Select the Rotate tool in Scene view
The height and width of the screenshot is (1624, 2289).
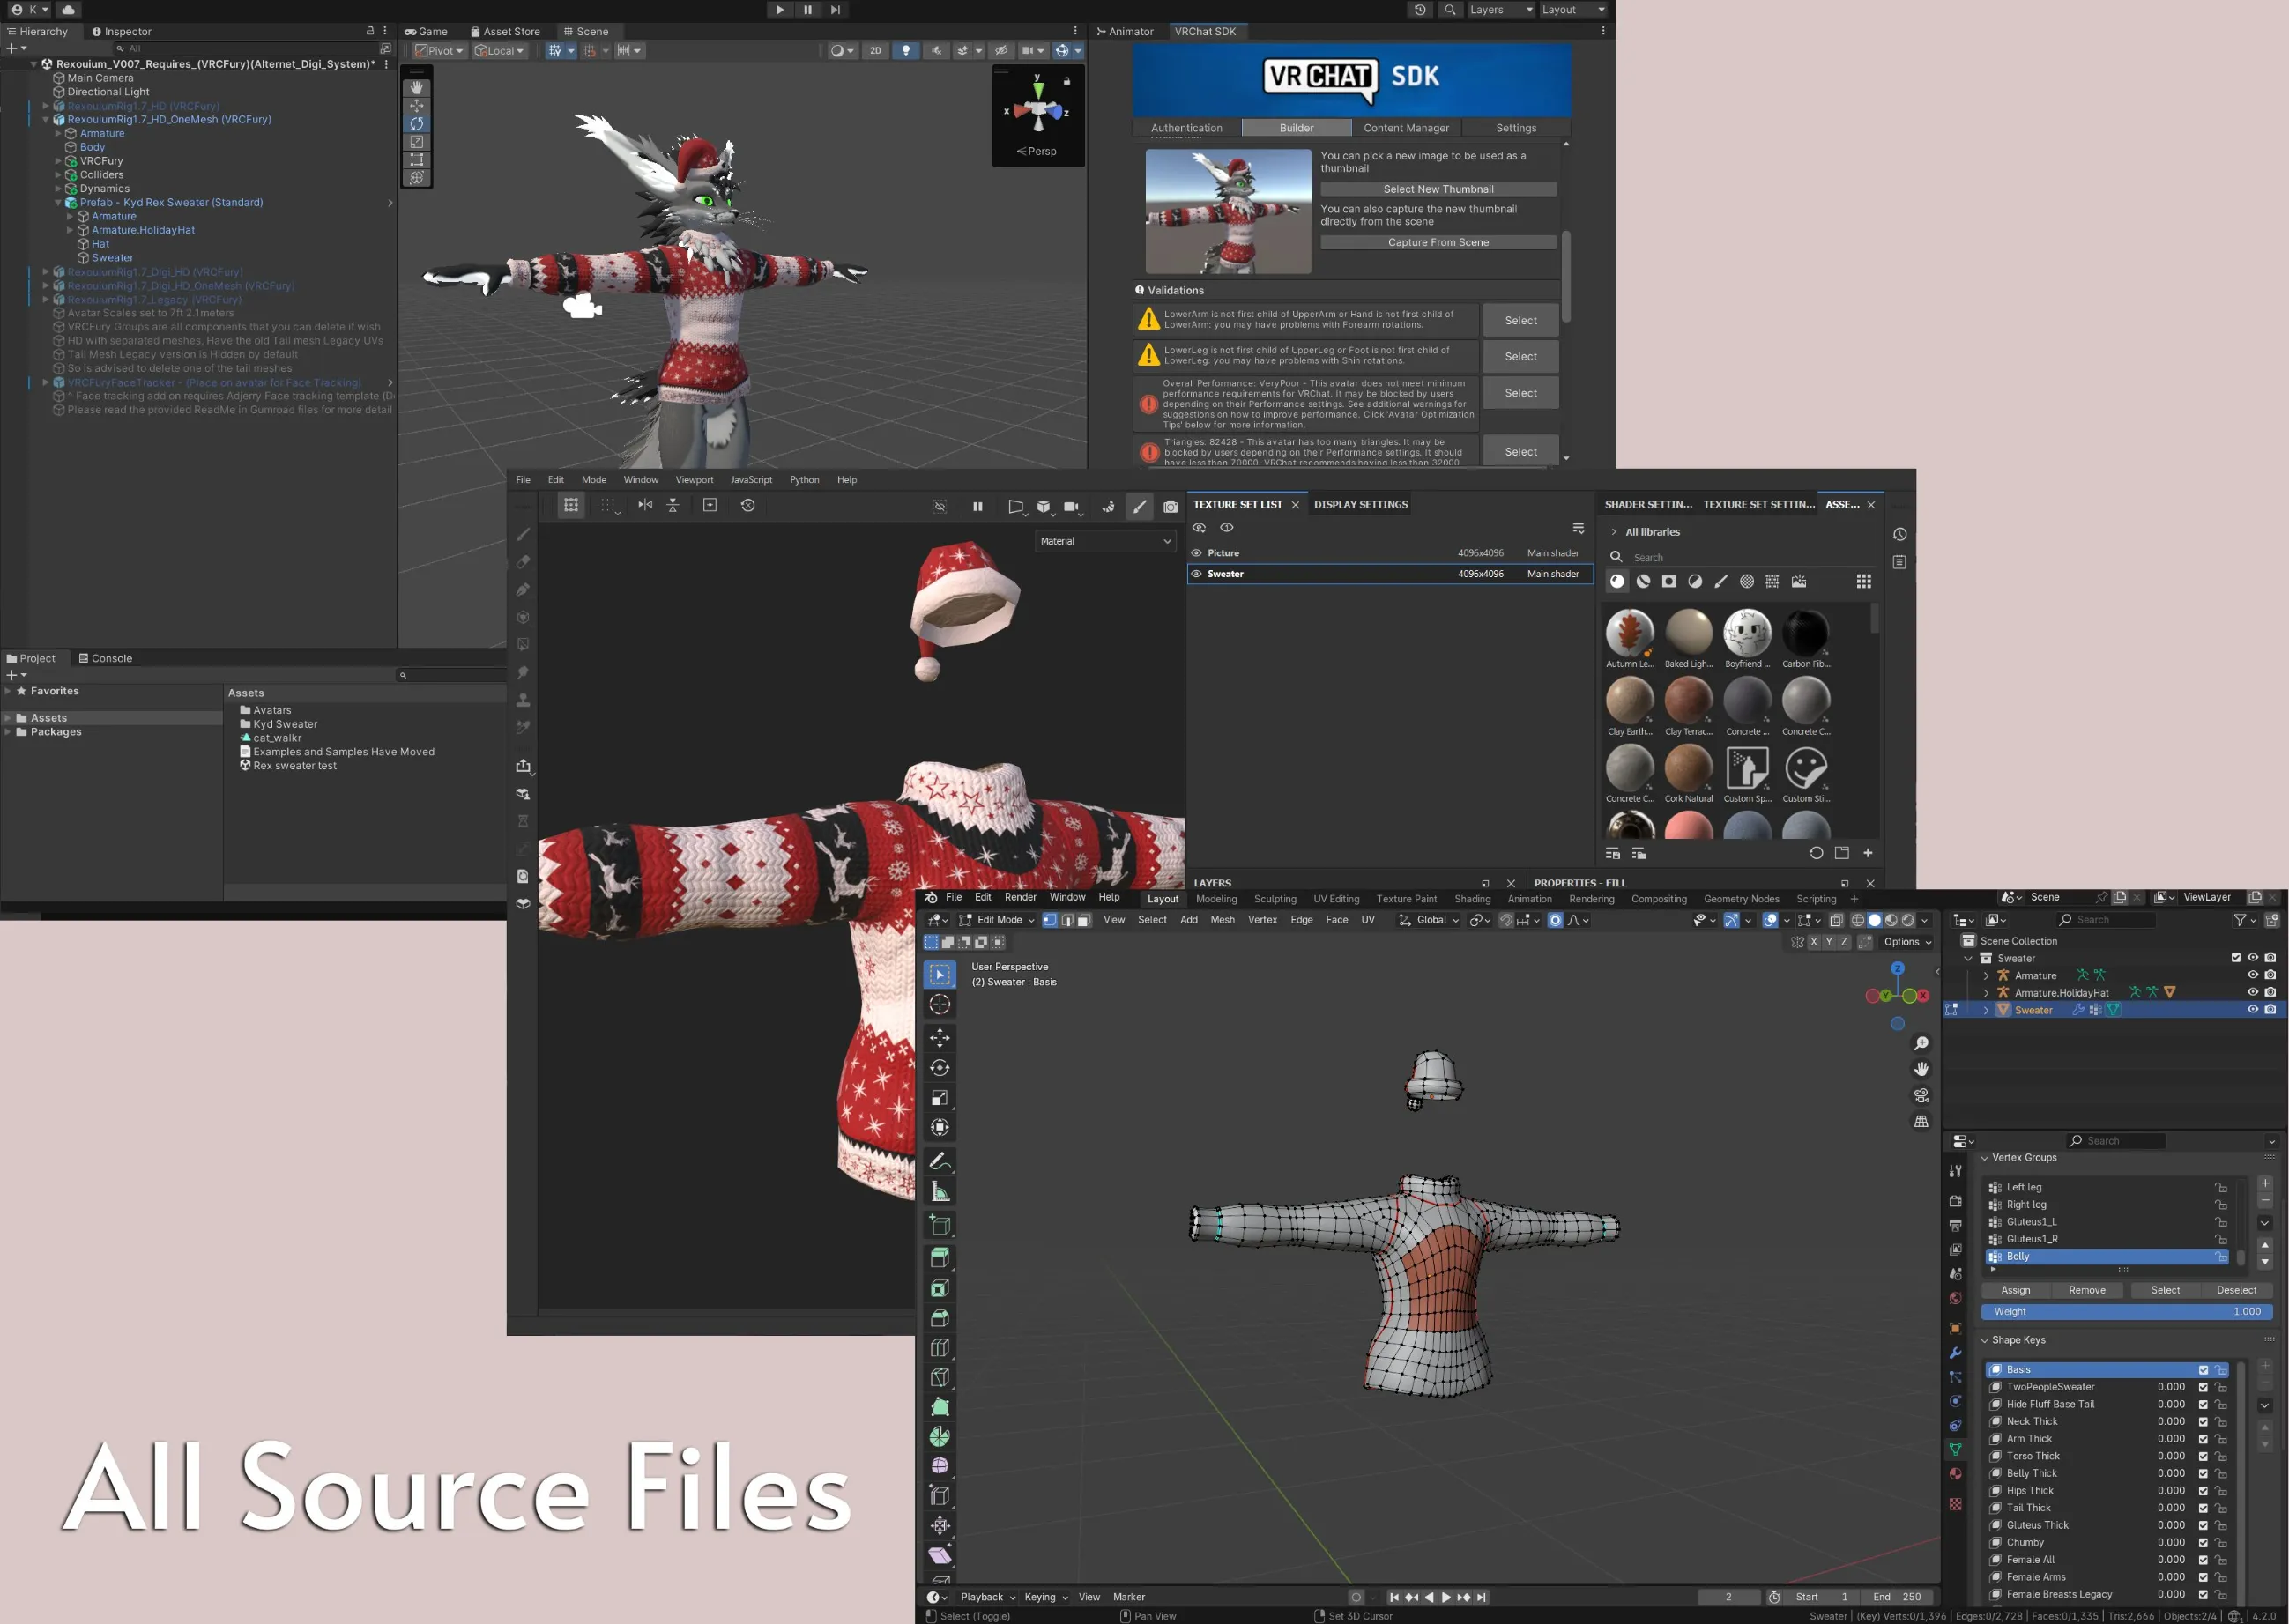click(417, 124)
